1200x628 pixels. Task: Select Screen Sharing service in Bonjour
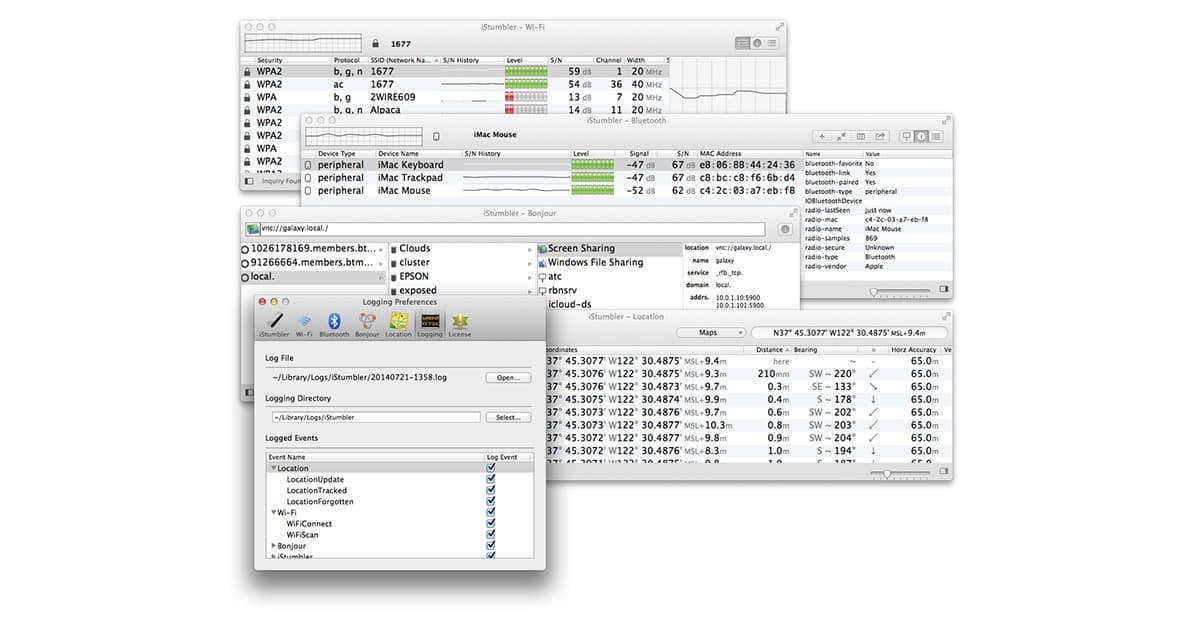pyautogui.click(x=609, y=249)
